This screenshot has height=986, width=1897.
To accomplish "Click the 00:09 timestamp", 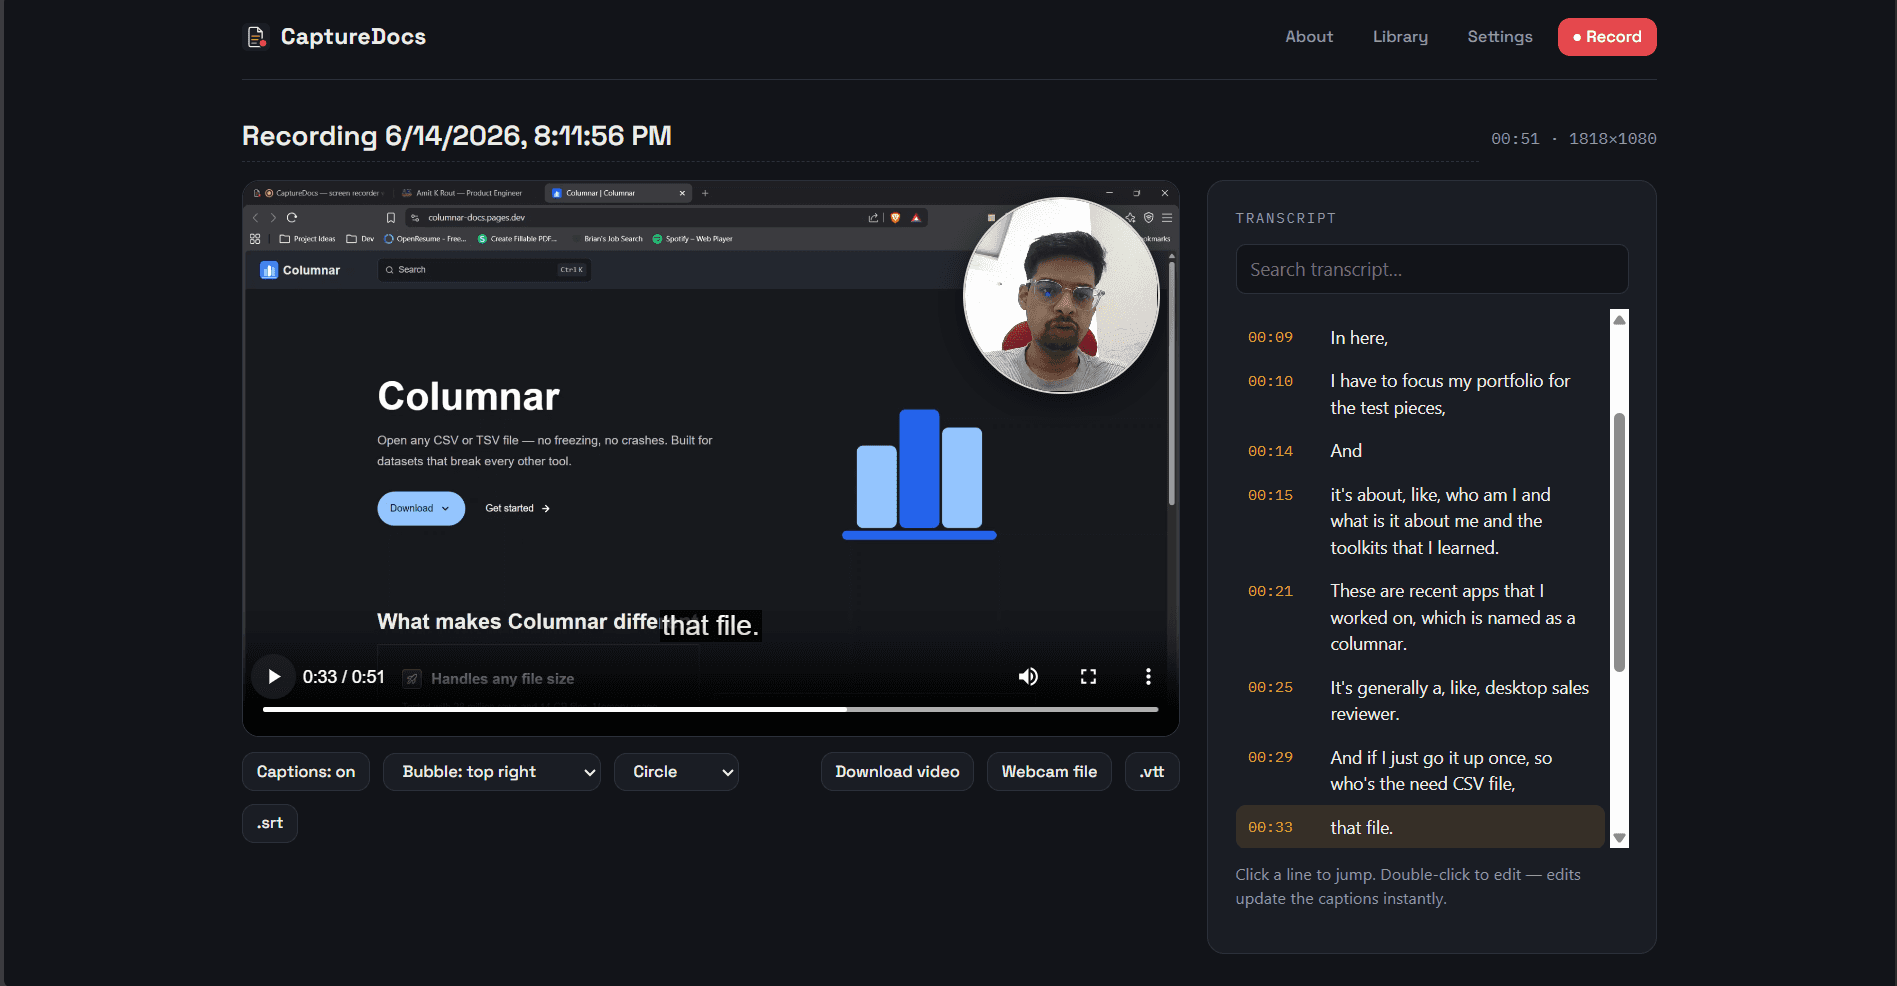I will (1270, 338).
